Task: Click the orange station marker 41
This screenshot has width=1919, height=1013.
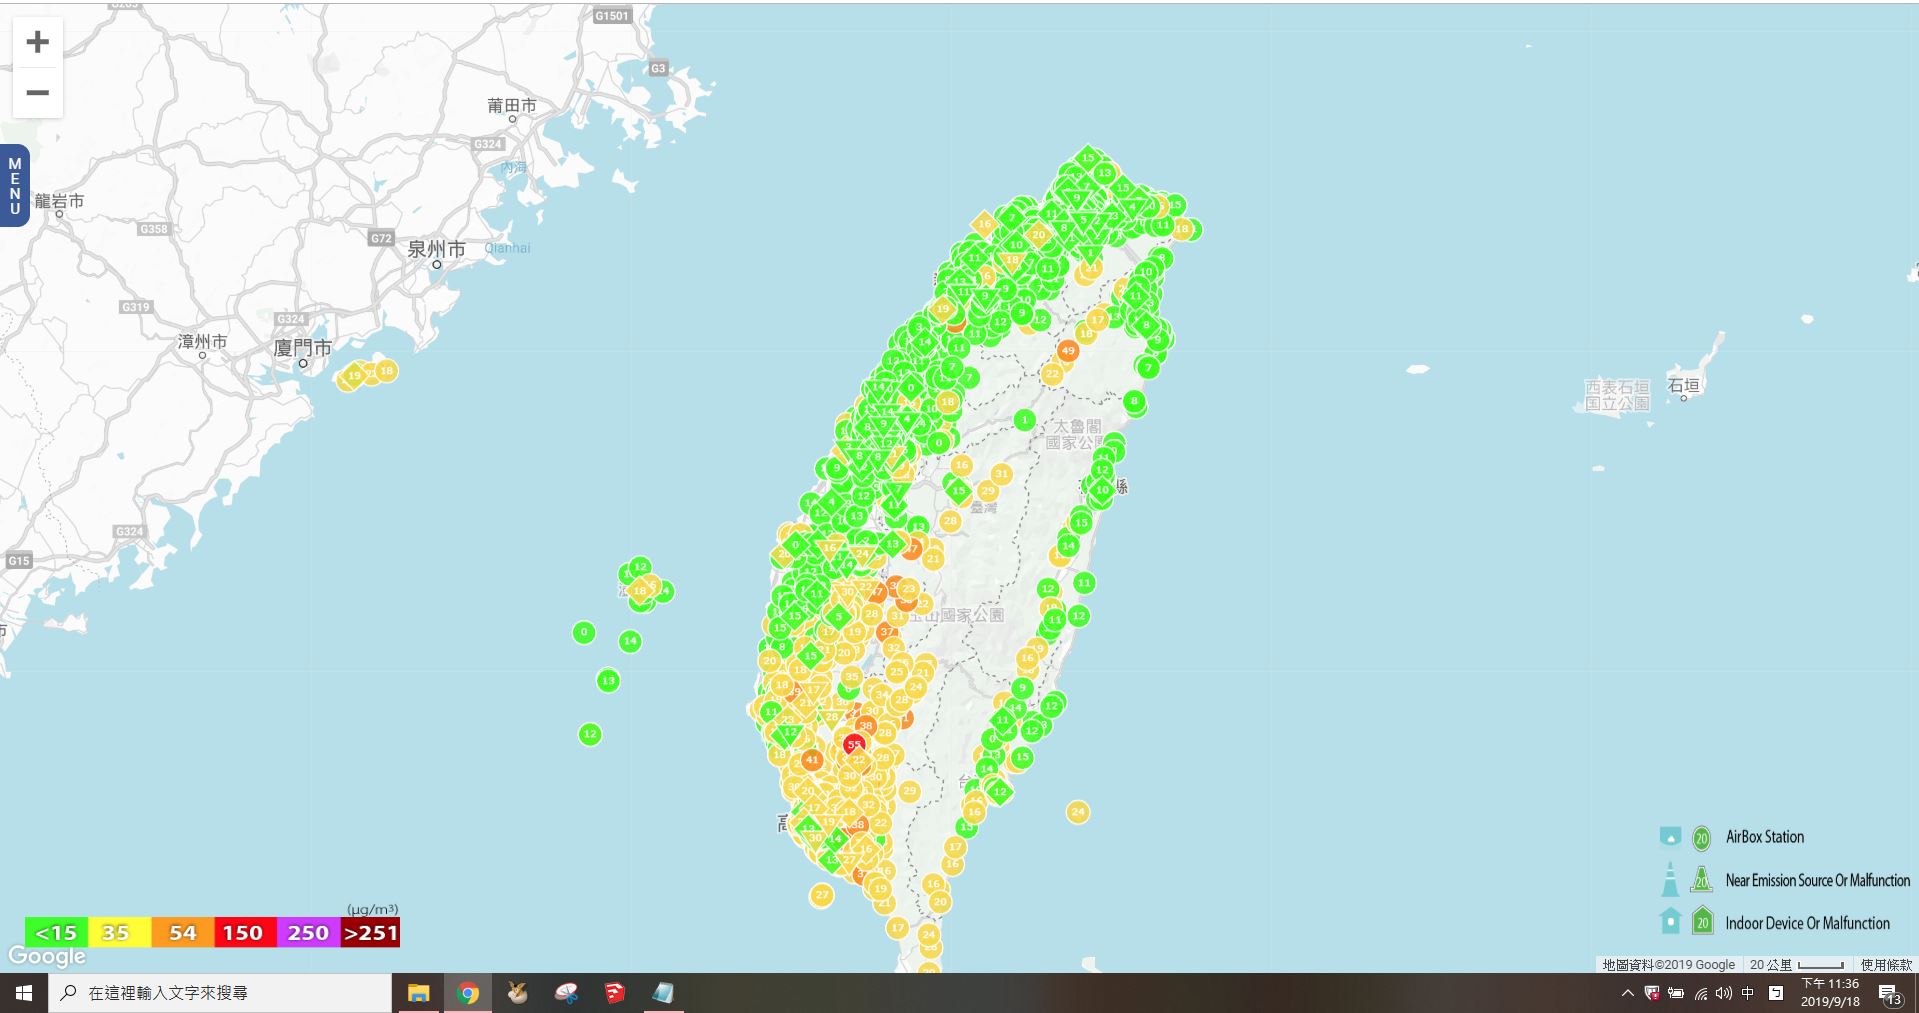Action: [812, 760]
